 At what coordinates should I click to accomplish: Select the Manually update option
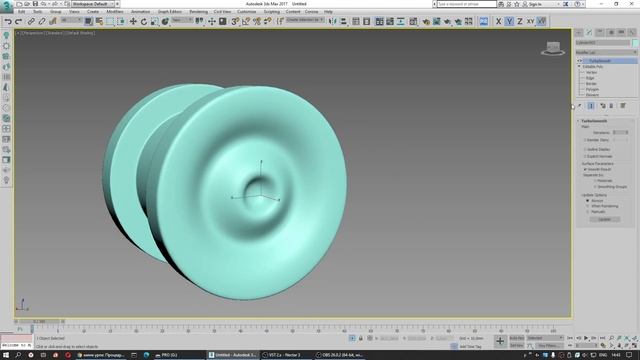tap(588, 212)
